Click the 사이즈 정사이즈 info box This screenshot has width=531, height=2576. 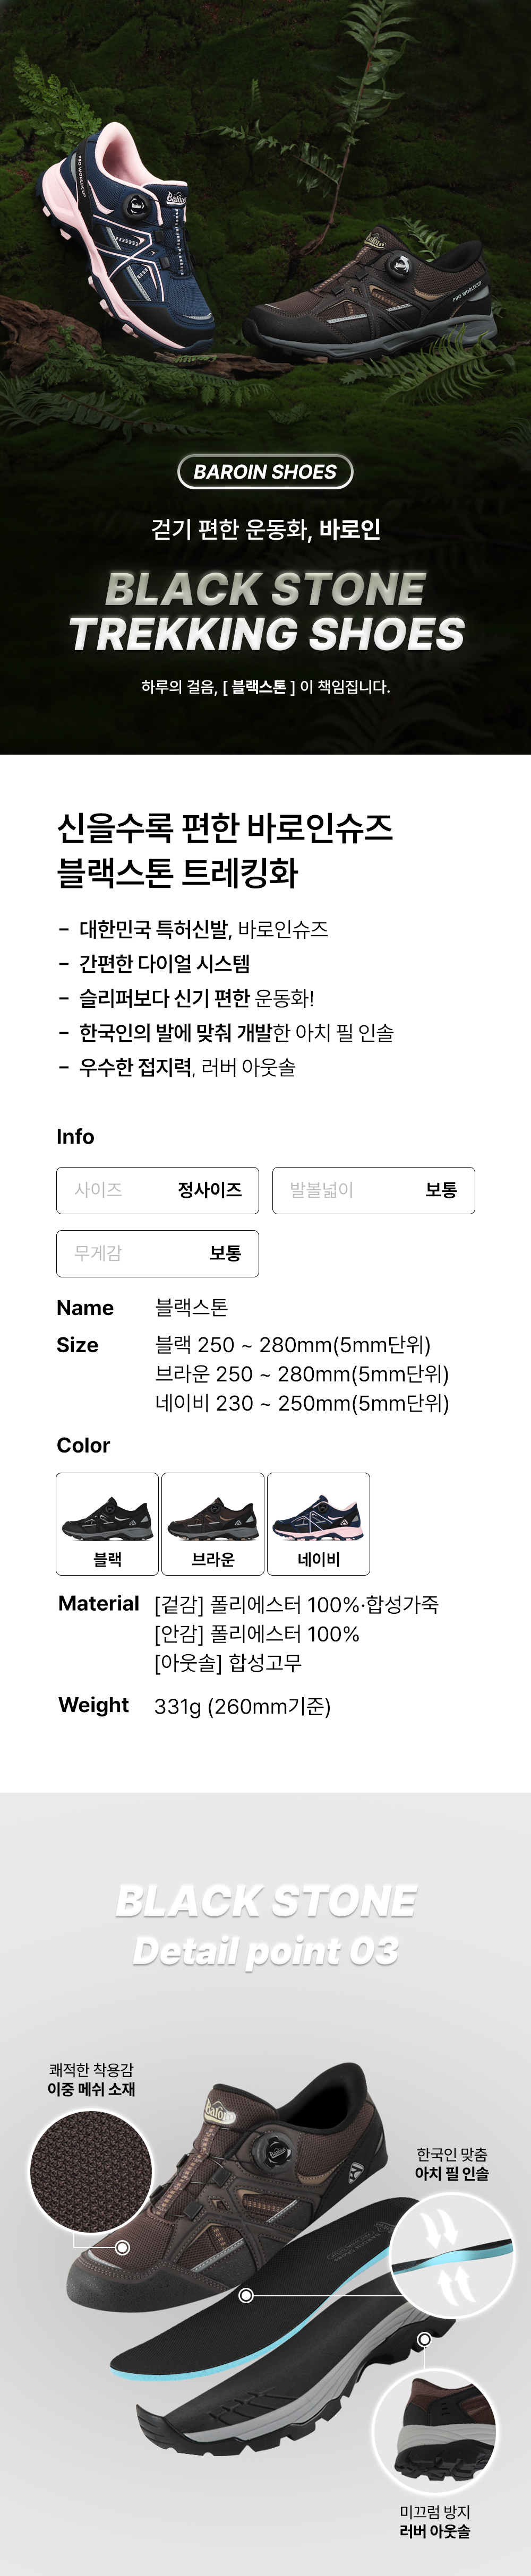[157, 1190]
